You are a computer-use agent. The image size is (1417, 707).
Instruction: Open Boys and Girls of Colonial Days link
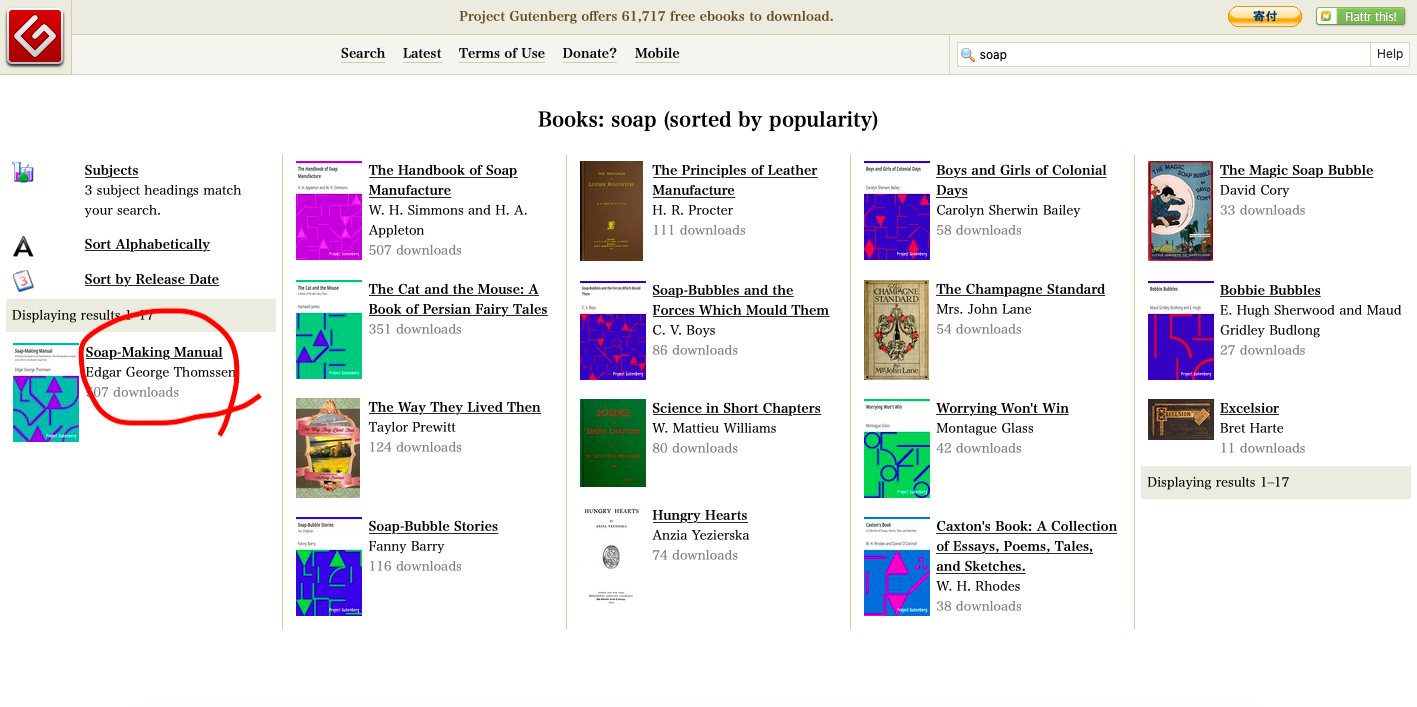[x=1022, y=180]
